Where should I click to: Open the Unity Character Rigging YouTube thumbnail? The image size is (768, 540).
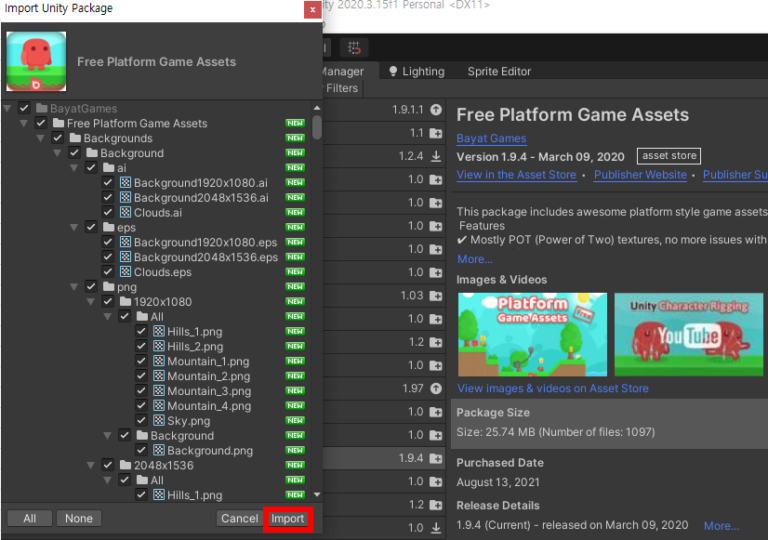(689, 335)
